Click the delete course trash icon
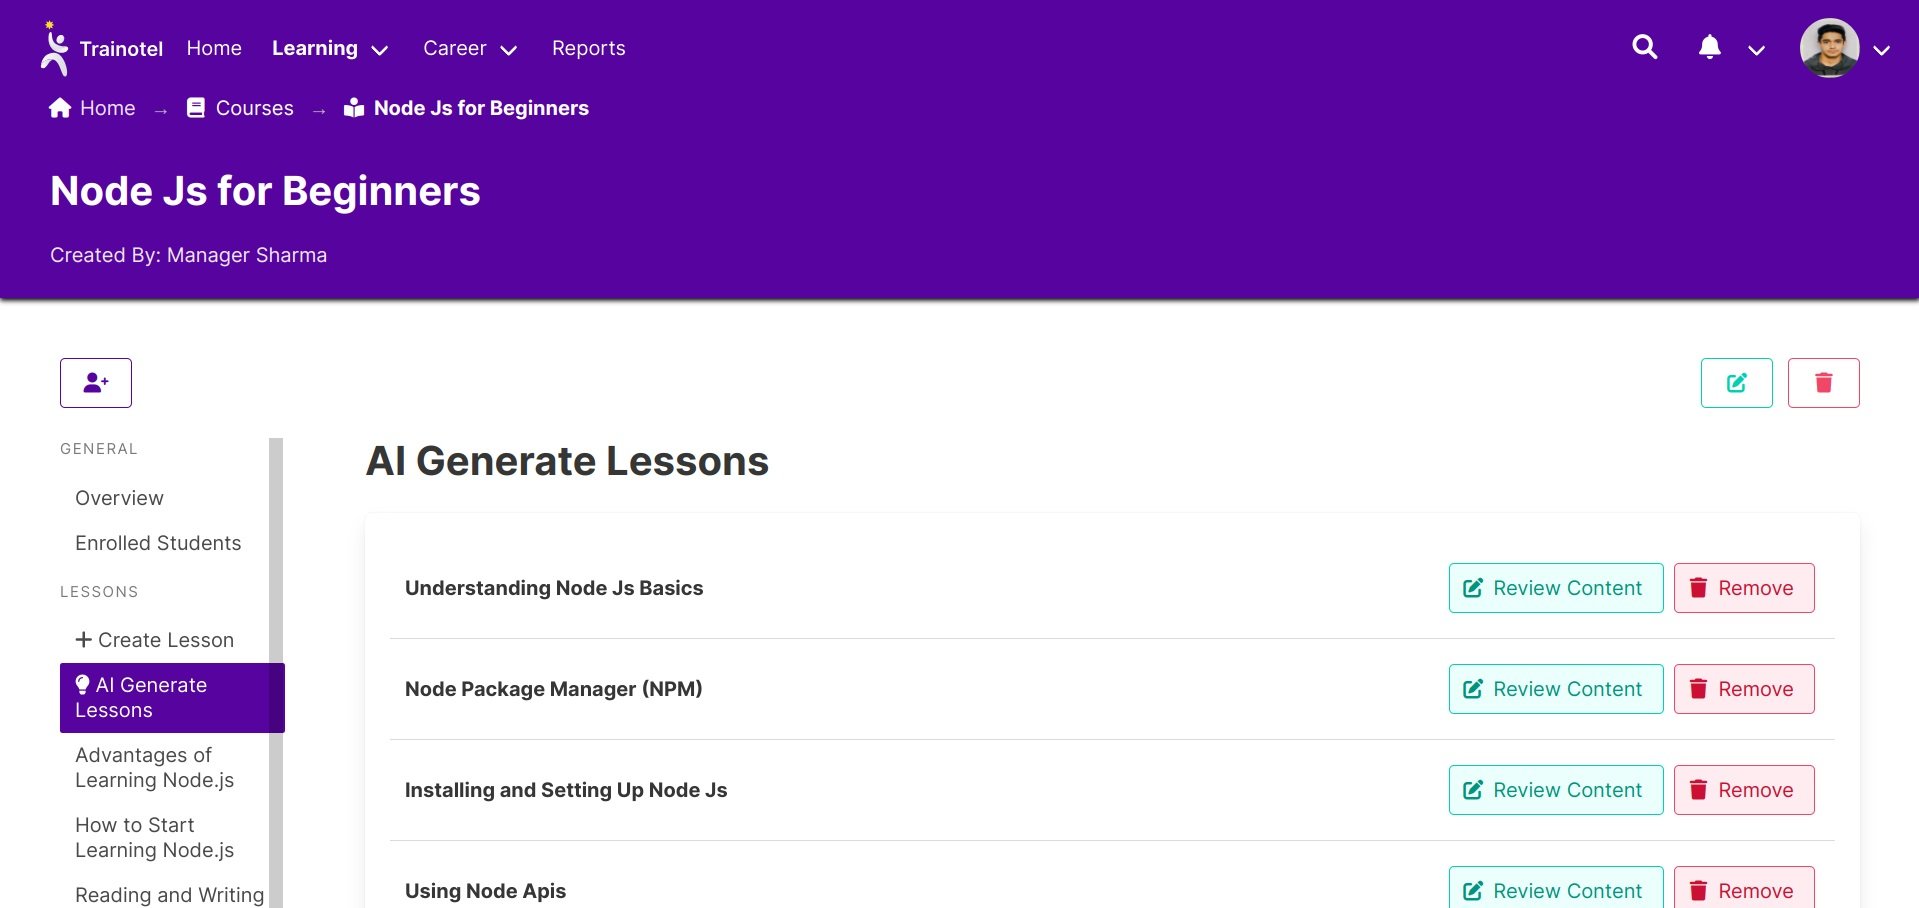Screen dimensions: 1919x908 point(1823,383)
